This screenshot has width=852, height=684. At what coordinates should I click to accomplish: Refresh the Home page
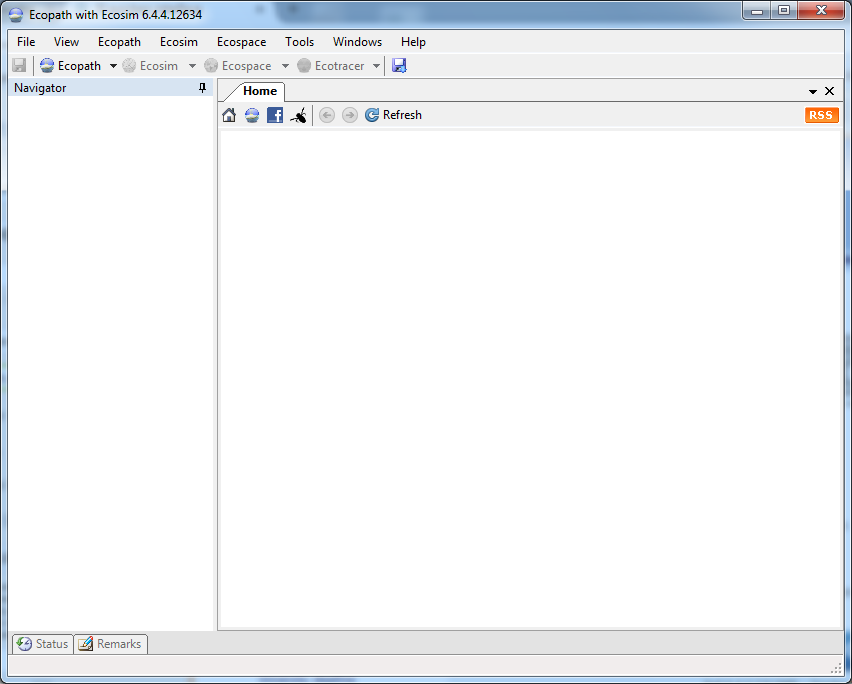coord(393,115)
